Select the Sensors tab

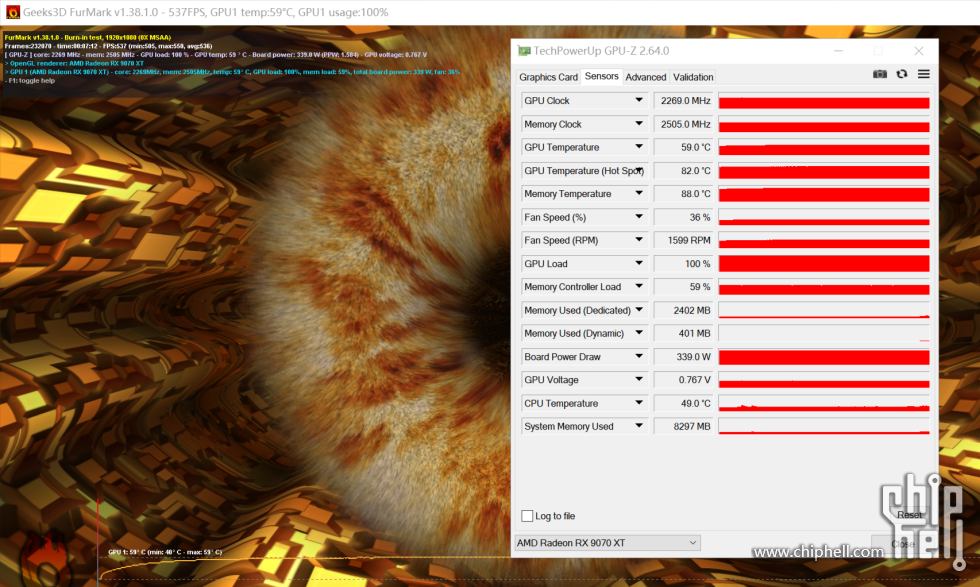[x=601, y=76]
